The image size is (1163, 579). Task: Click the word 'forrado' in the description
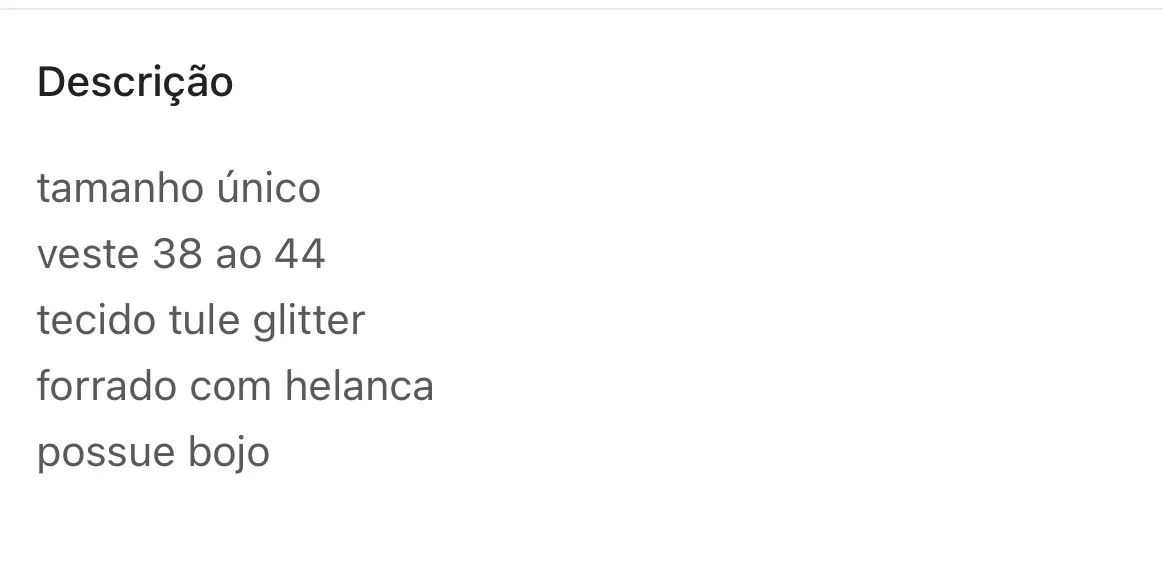[x=106, y=386]
